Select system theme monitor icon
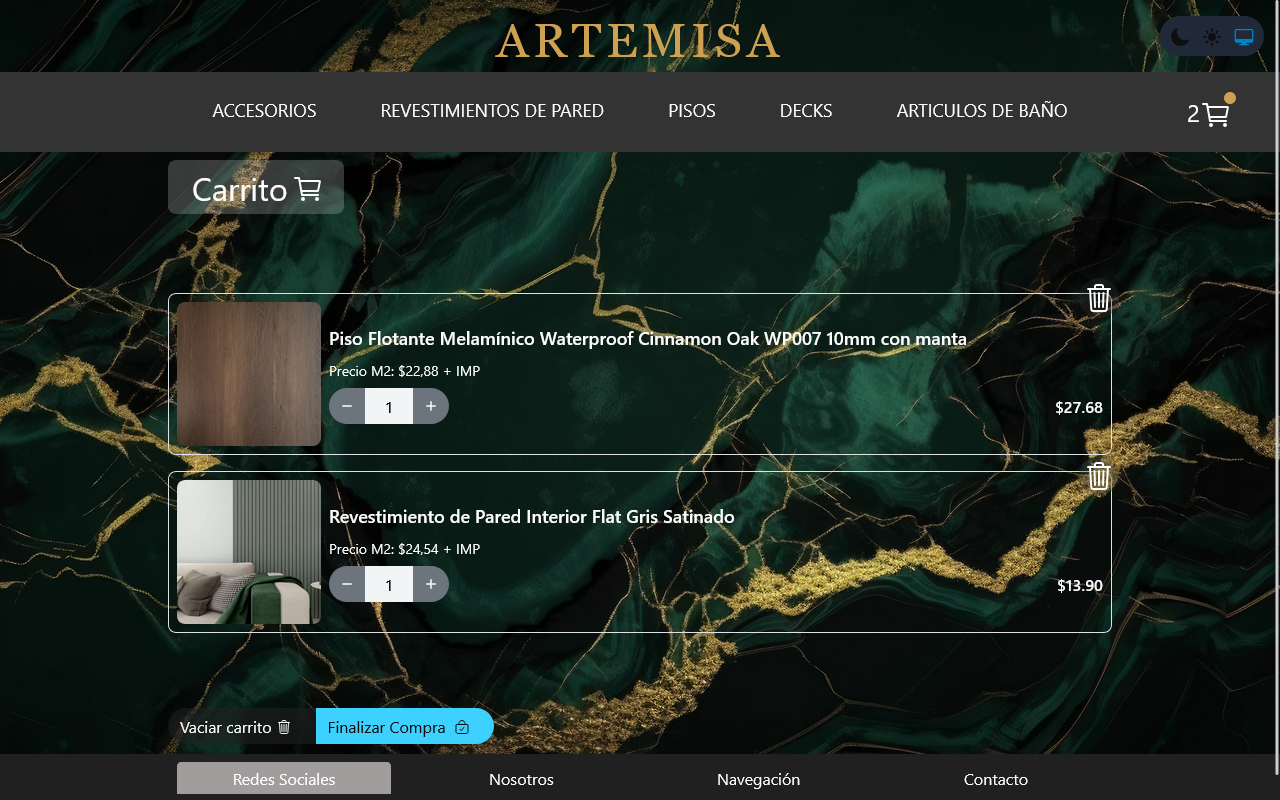The image size is (1280, 800). [1243, 37]
